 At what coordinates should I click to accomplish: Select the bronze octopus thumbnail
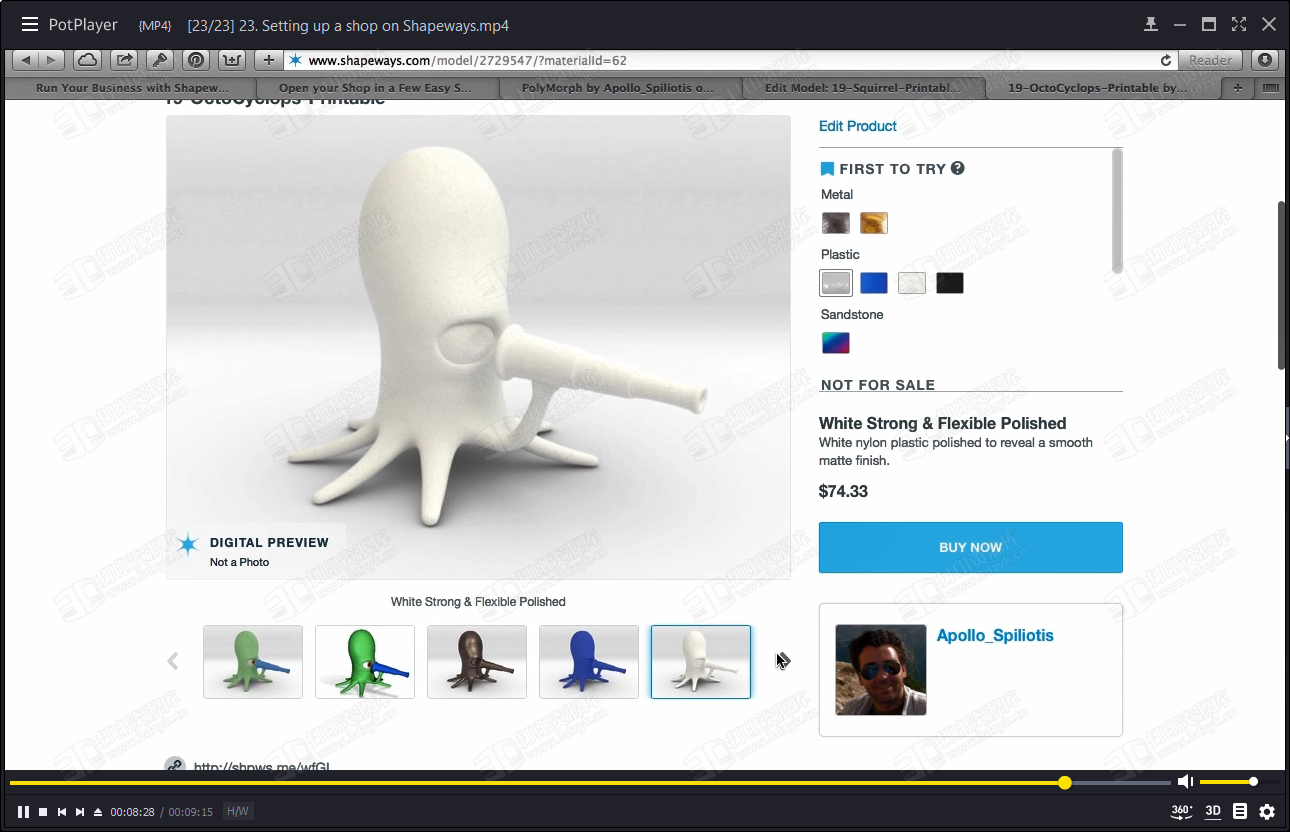pos(477,662)
